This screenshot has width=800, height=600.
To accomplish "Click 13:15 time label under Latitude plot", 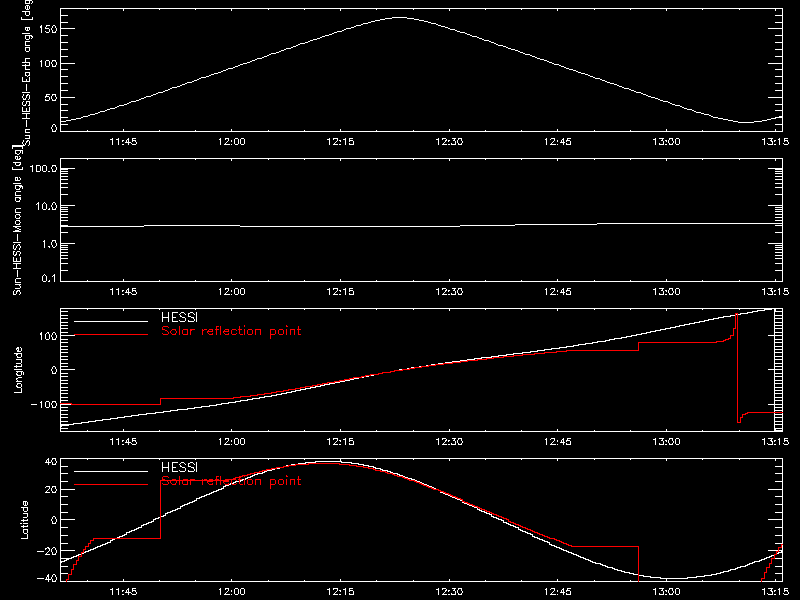I will [775, 592].
